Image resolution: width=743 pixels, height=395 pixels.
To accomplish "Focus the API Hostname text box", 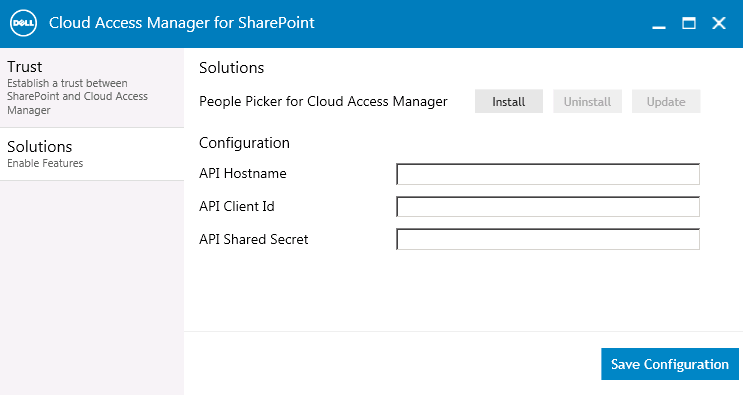I will pyautogui.click(x=548, y=174).
